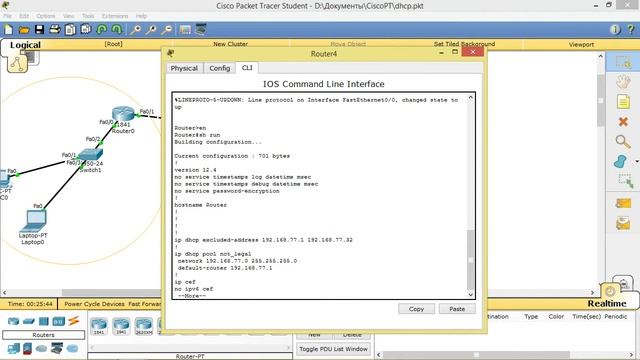
Task: Switch to the Logical workspace tab
Action: coord(25,45)
